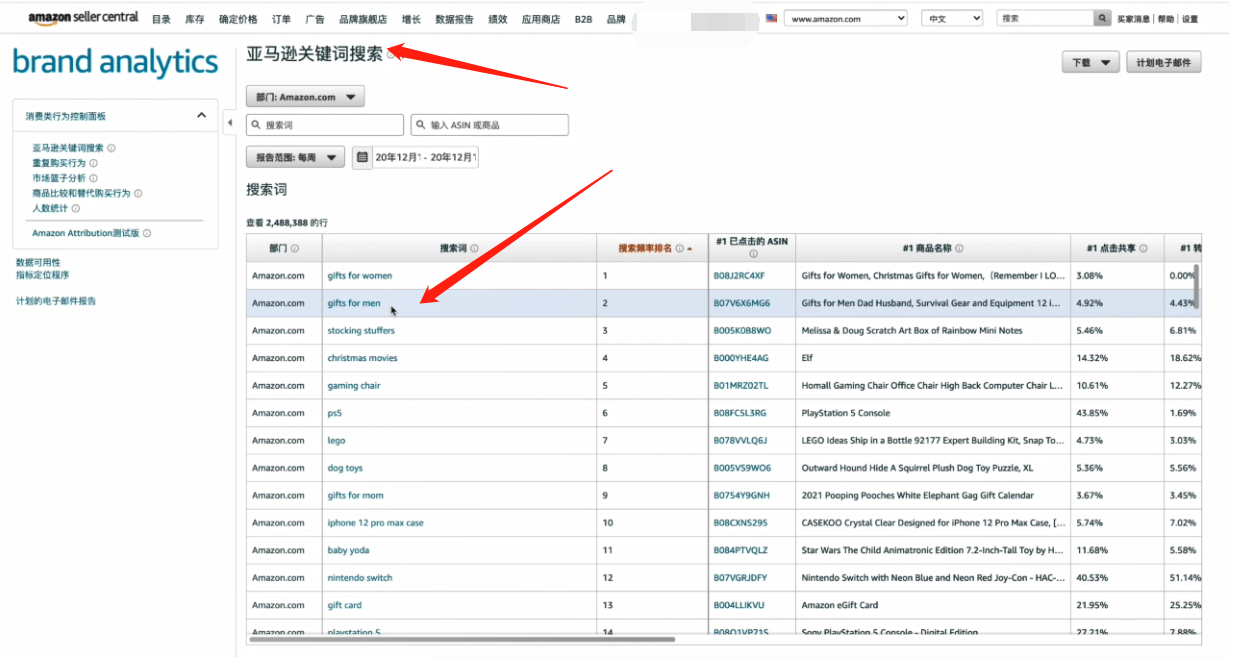Image resolution: width=1244 pixels, height=670 pixels.
Task: Click the horizontal scrollbar under the table
Action: (462, 639)
